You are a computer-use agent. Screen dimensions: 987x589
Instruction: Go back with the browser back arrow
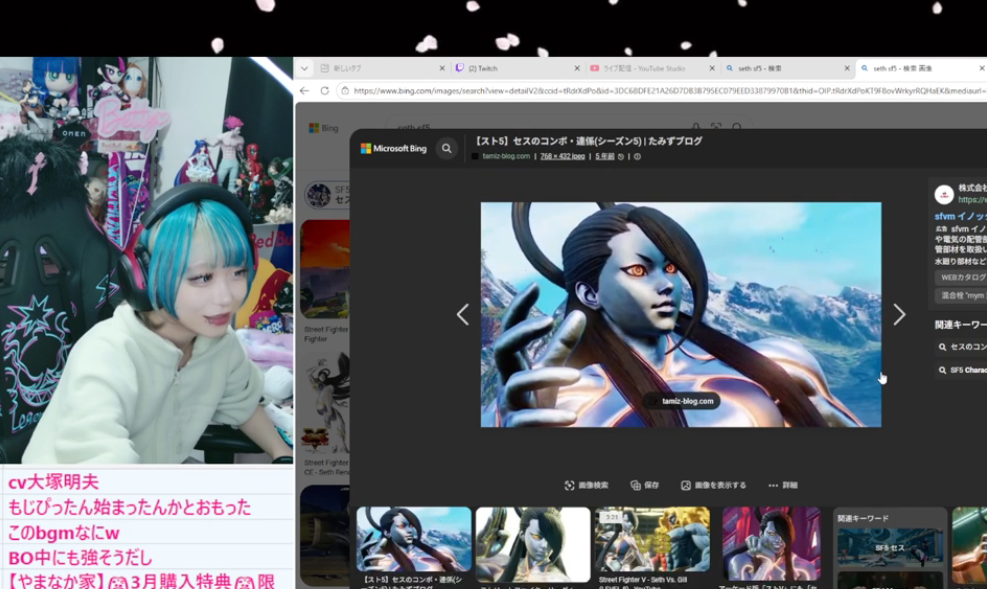coord(305,91)
